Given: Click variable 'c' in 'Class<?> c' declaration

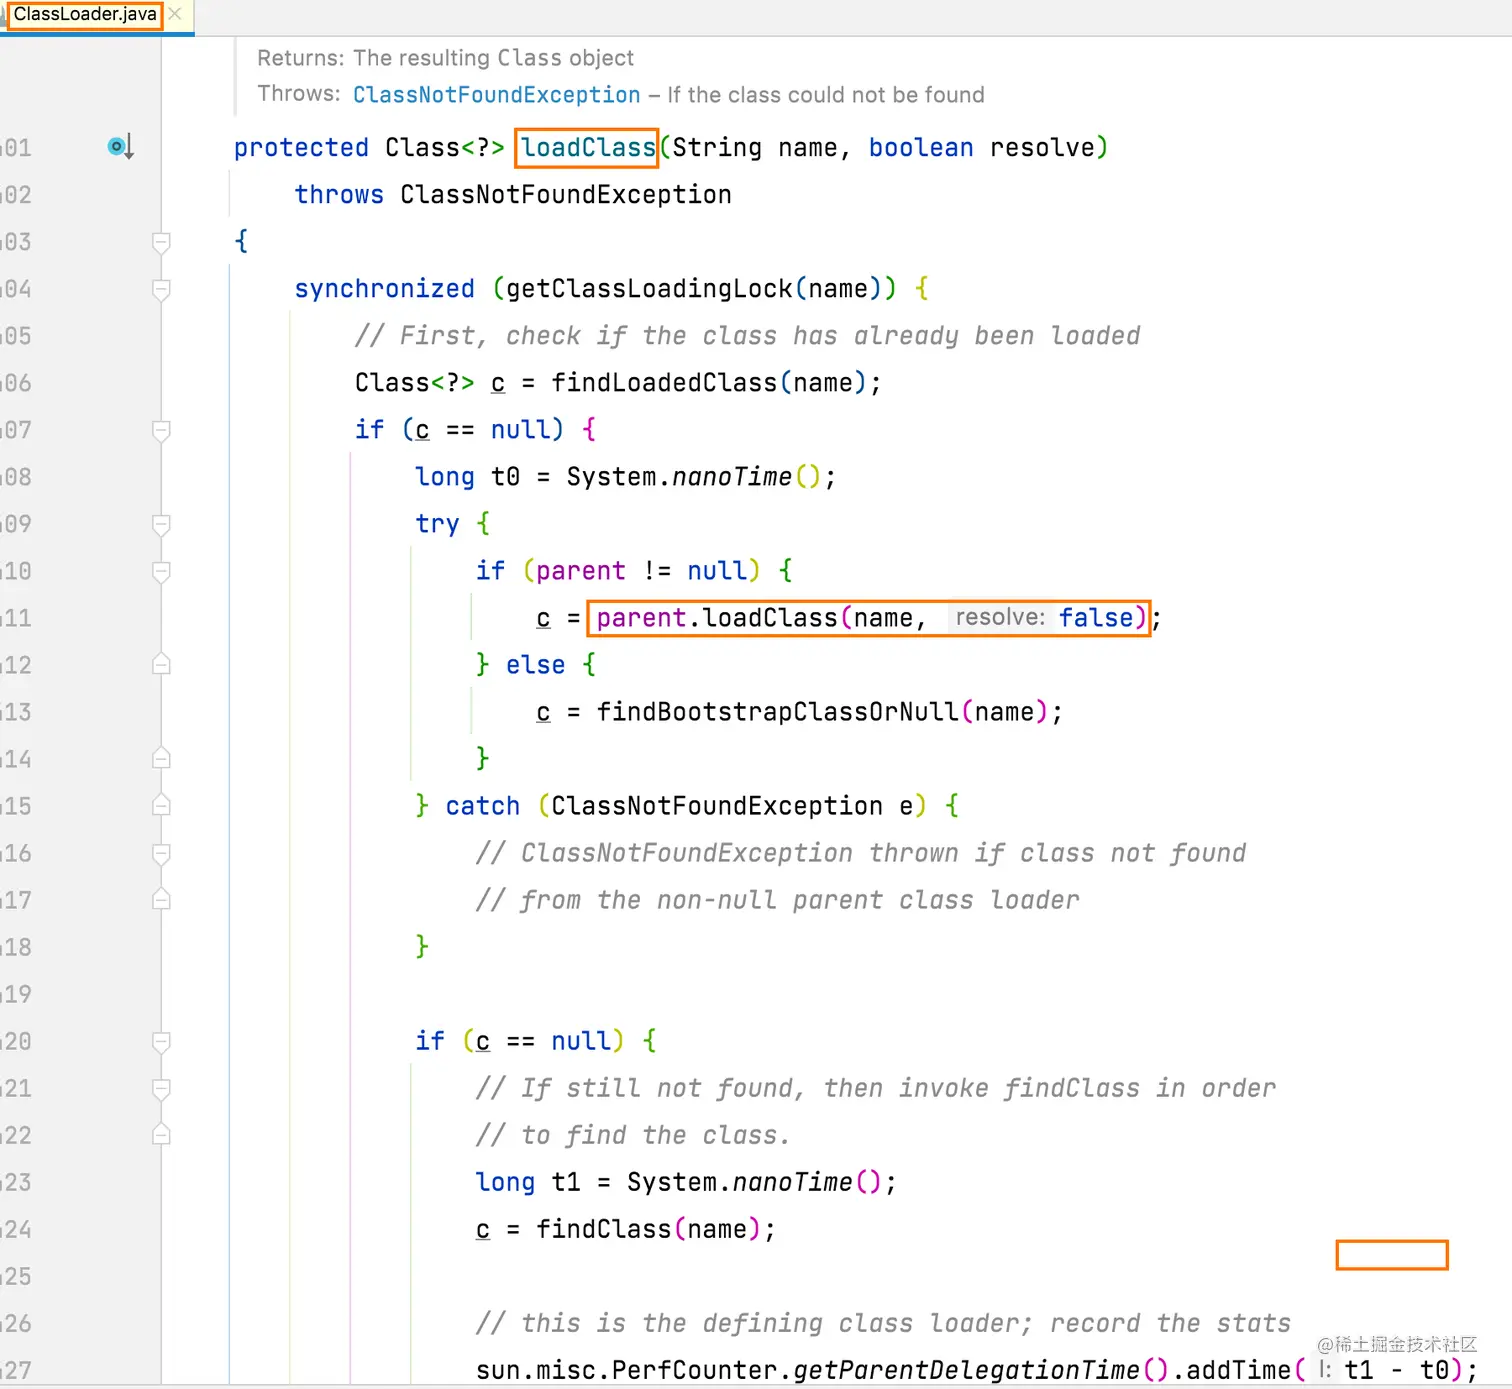Looking at the screenshot, I should 498,383.
